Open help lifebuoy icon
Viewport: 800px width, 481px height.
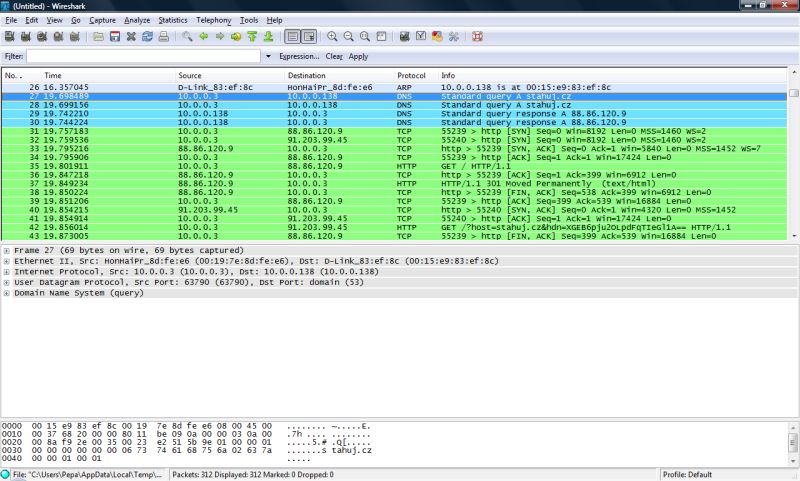click(478, 36)
